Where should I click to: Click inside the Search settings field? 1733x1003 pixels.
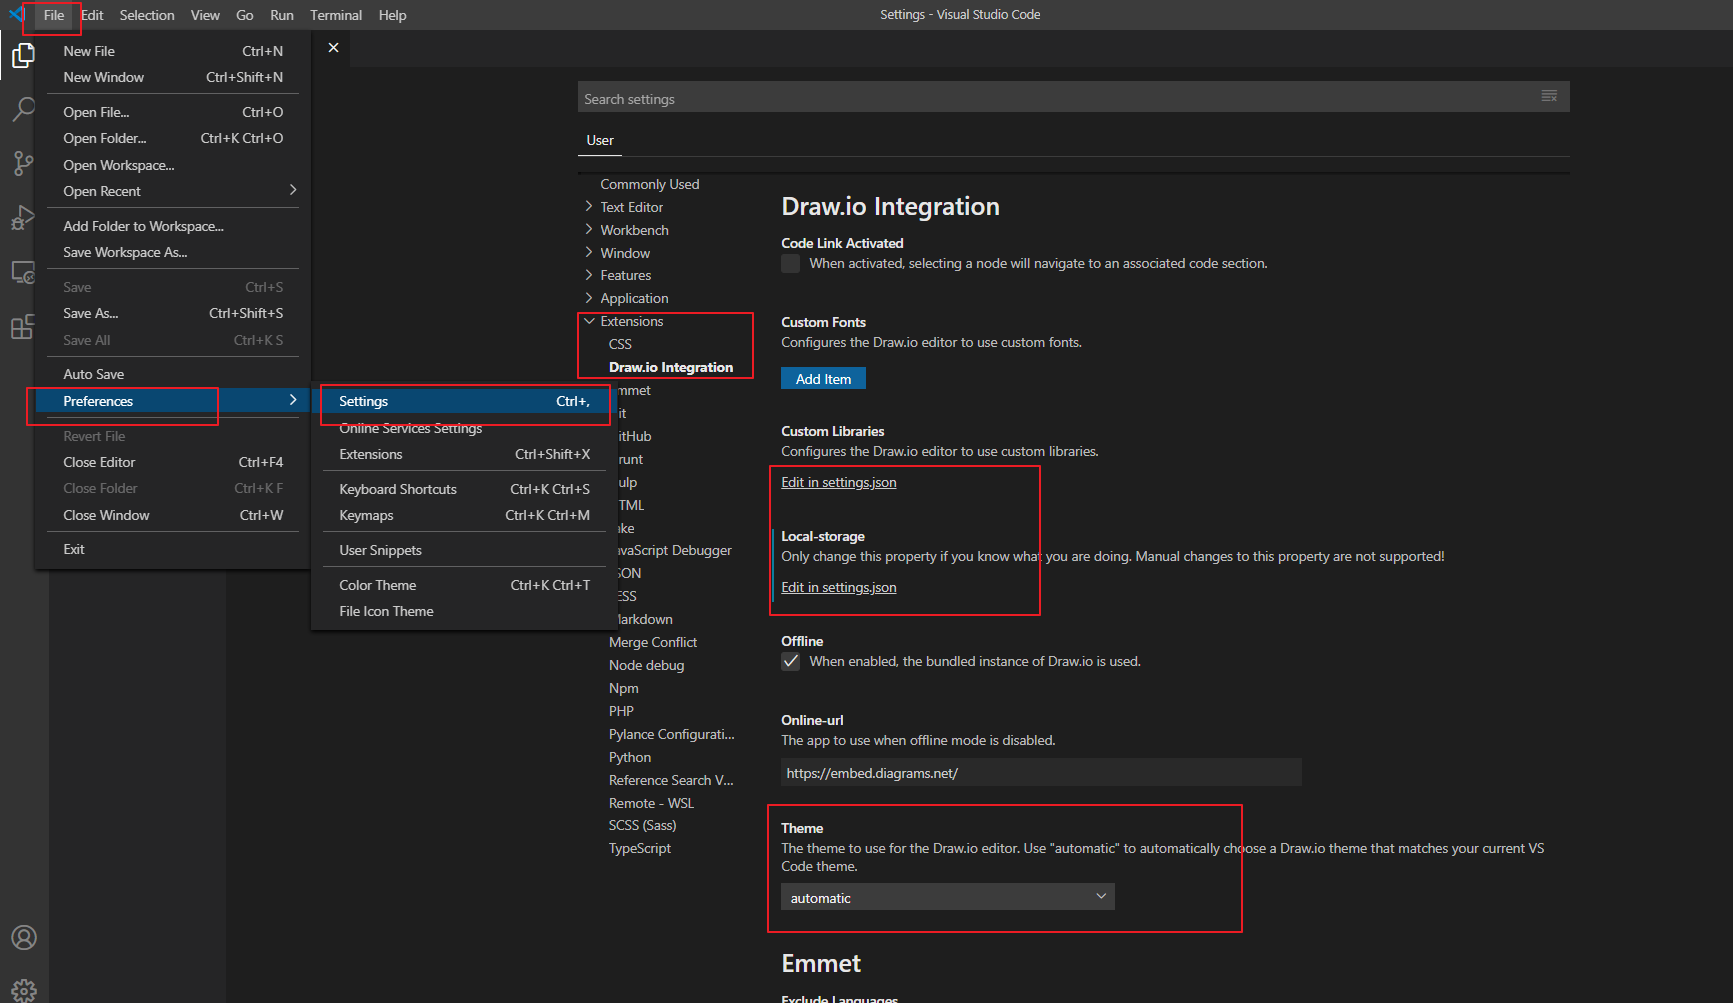click(x=1059, y=98)
